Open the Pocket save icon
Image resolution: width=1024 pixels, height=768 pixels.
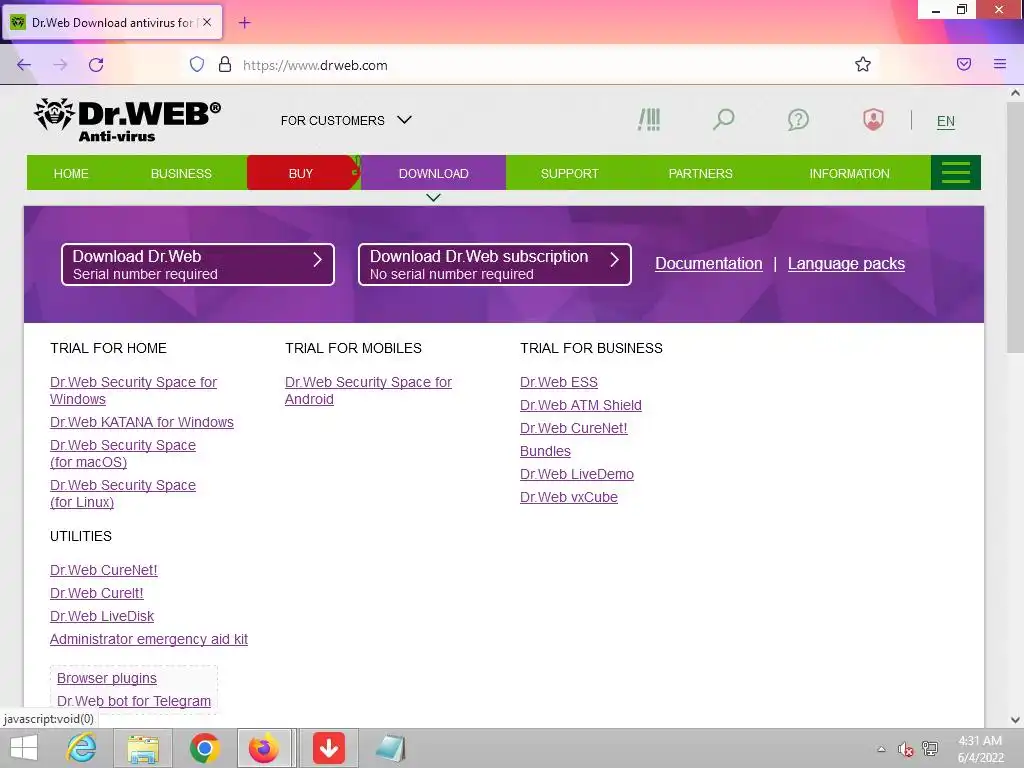964,64
